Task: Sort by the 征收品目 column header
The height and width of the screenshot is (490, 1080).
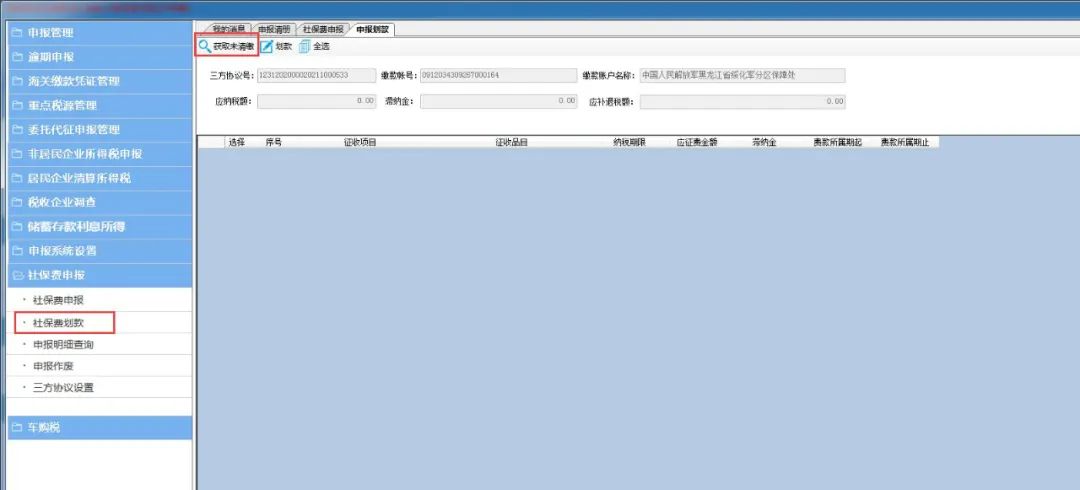Action: 511,142
